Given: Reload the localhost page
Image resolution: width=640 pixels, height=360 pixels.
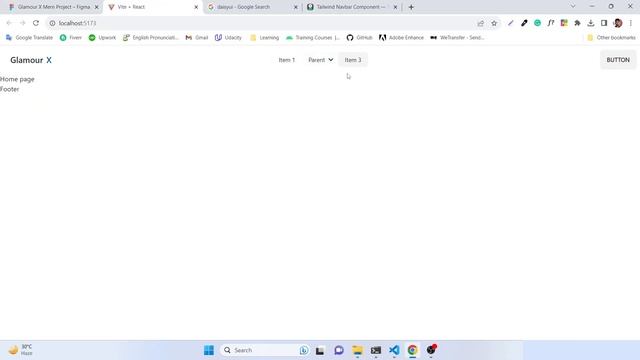Looking at the screenshot, I should (x=36, y=23).
